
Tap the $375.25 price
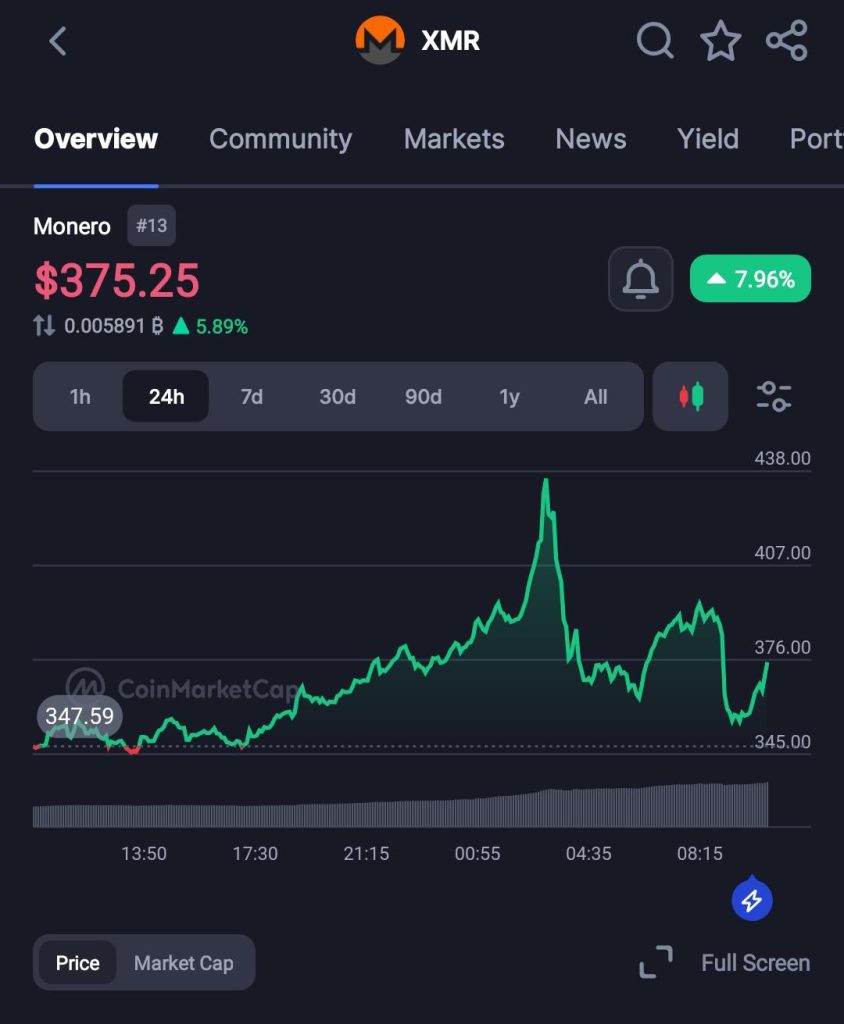tap(117, 281)
